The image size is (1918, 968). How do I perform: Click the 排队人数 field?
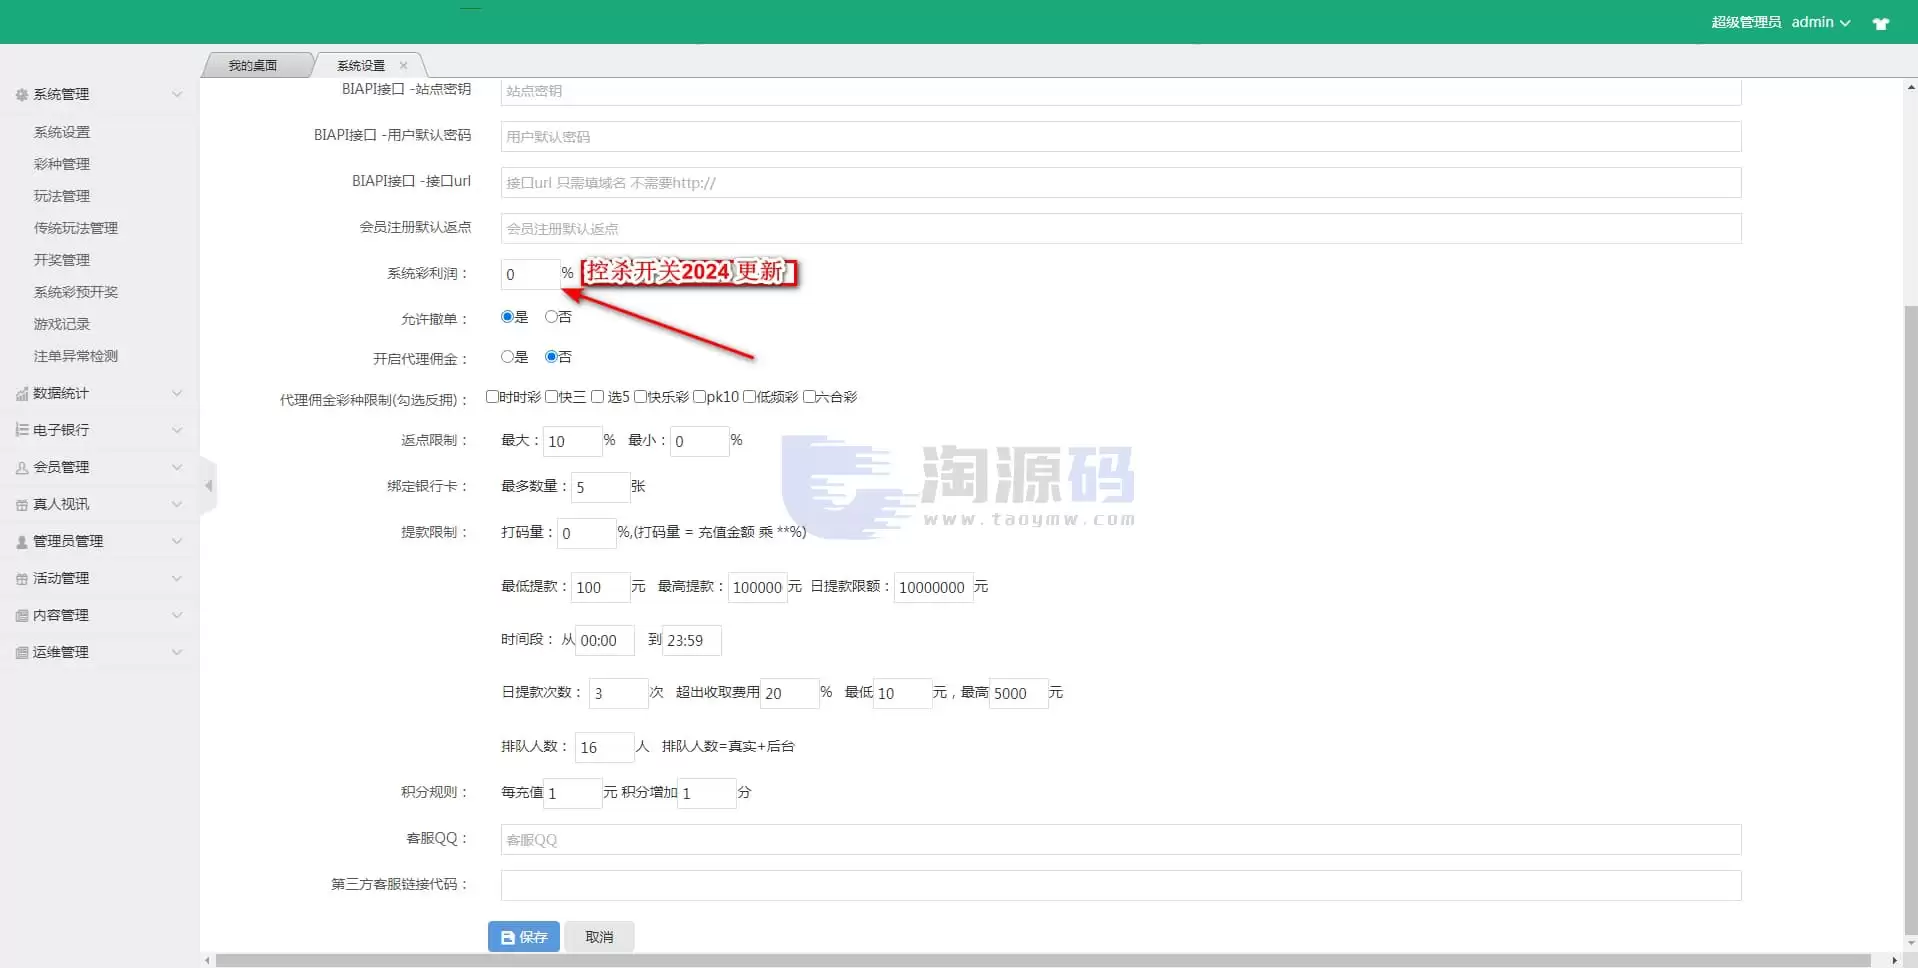(604, 747)
